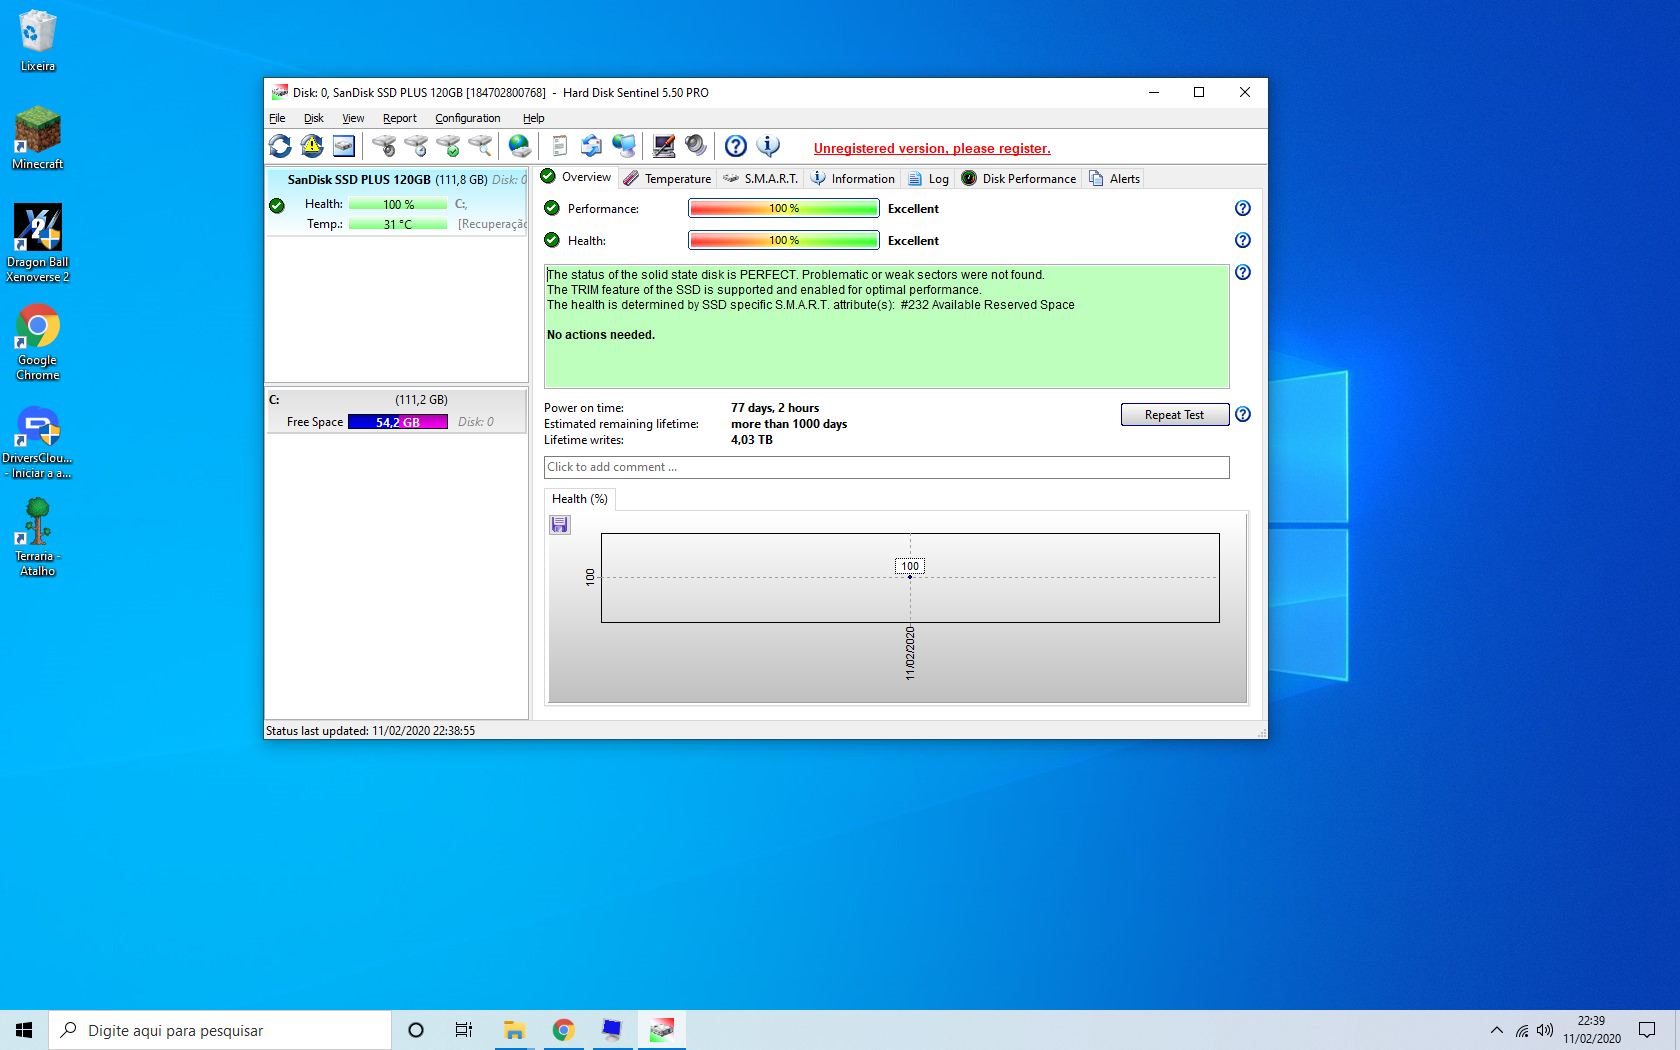Screen dimensions: 1680x1050
Task: Click help icon next to Health rating
Action: (x=1243, y=240)
